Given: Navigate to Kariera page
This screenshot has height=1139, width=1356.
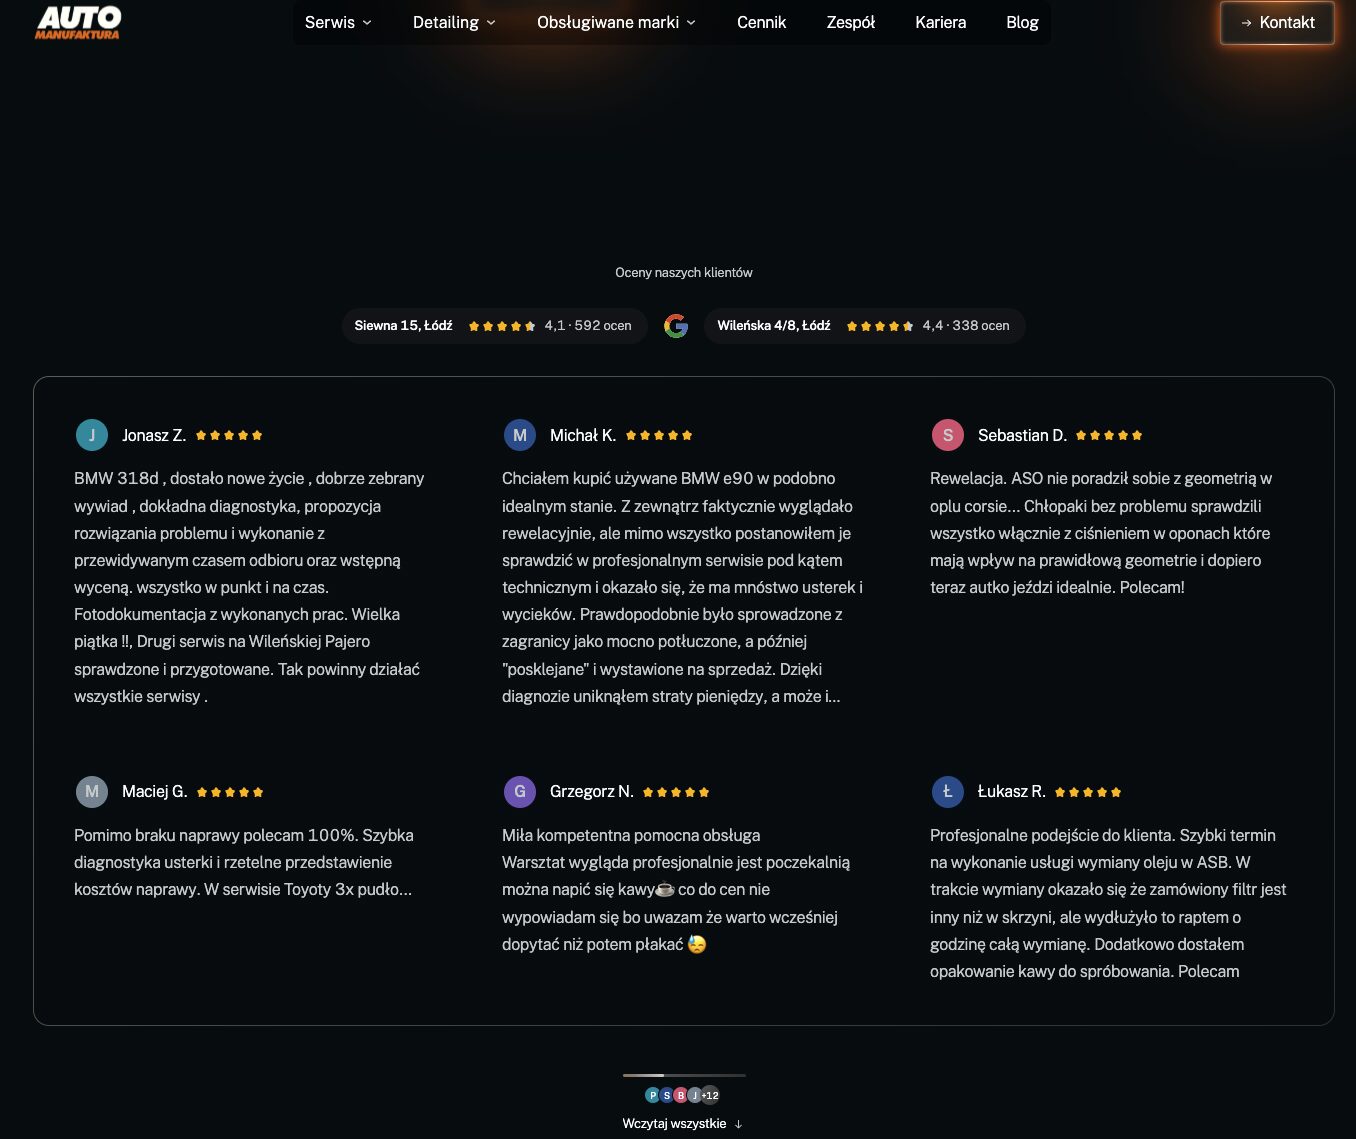Looking at the screenshot, I should coord(940,22).
